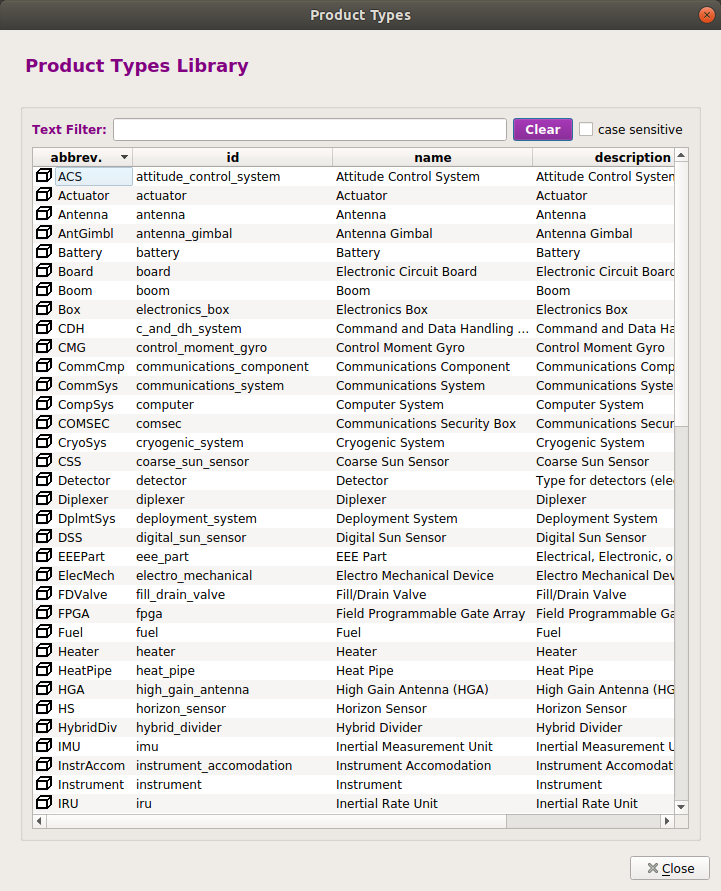721x891 pixels.
Task: Click the cube icon beside AntGimbl
Action: [x=44, y=232]
